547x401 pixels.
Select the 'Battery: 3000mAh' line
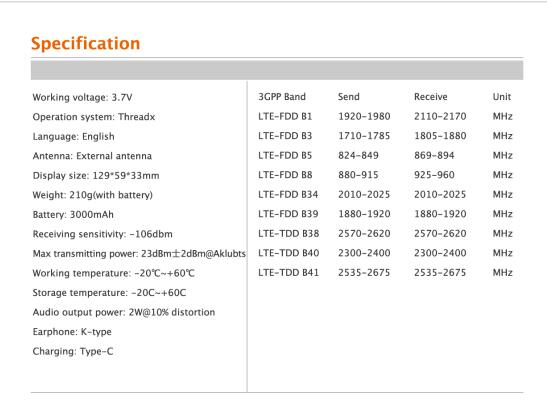pos(73,215)
